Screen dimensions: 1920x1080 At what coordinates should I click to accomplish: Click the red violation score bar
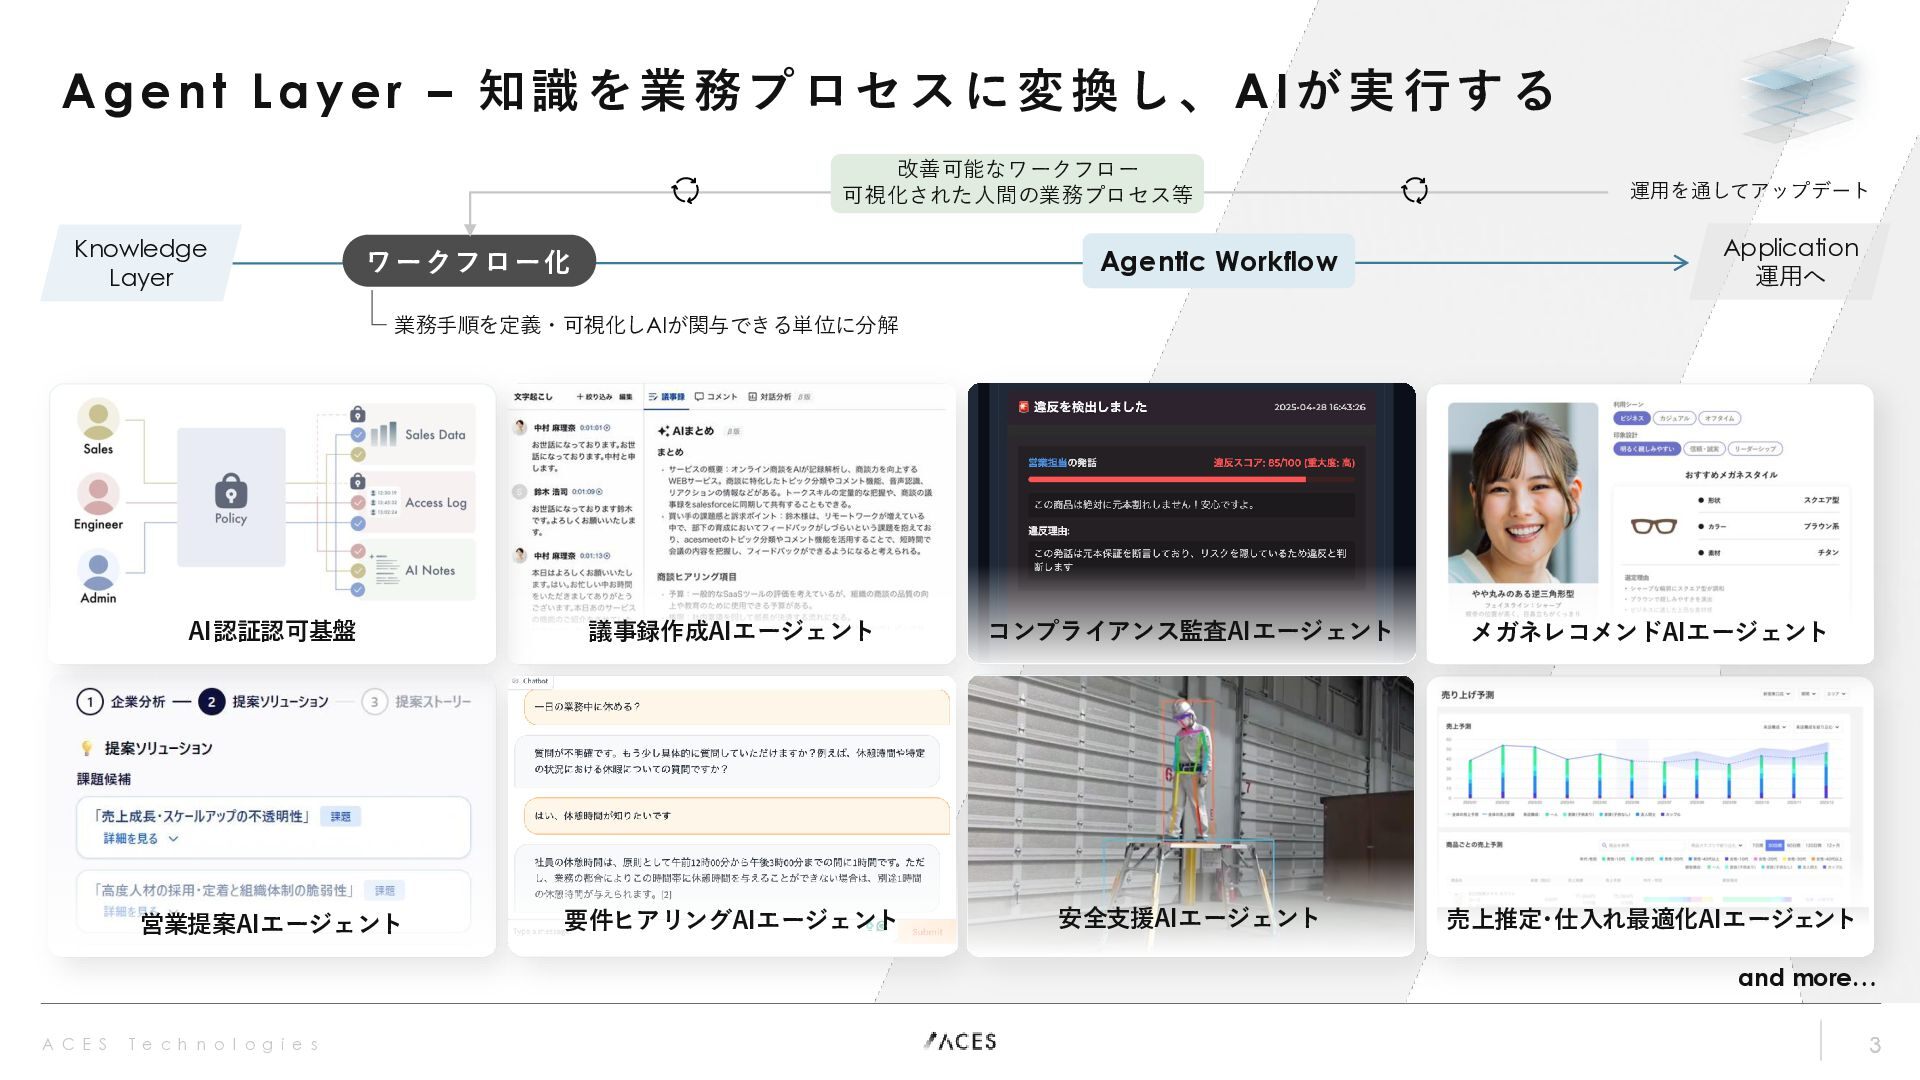pos(1167,480)
